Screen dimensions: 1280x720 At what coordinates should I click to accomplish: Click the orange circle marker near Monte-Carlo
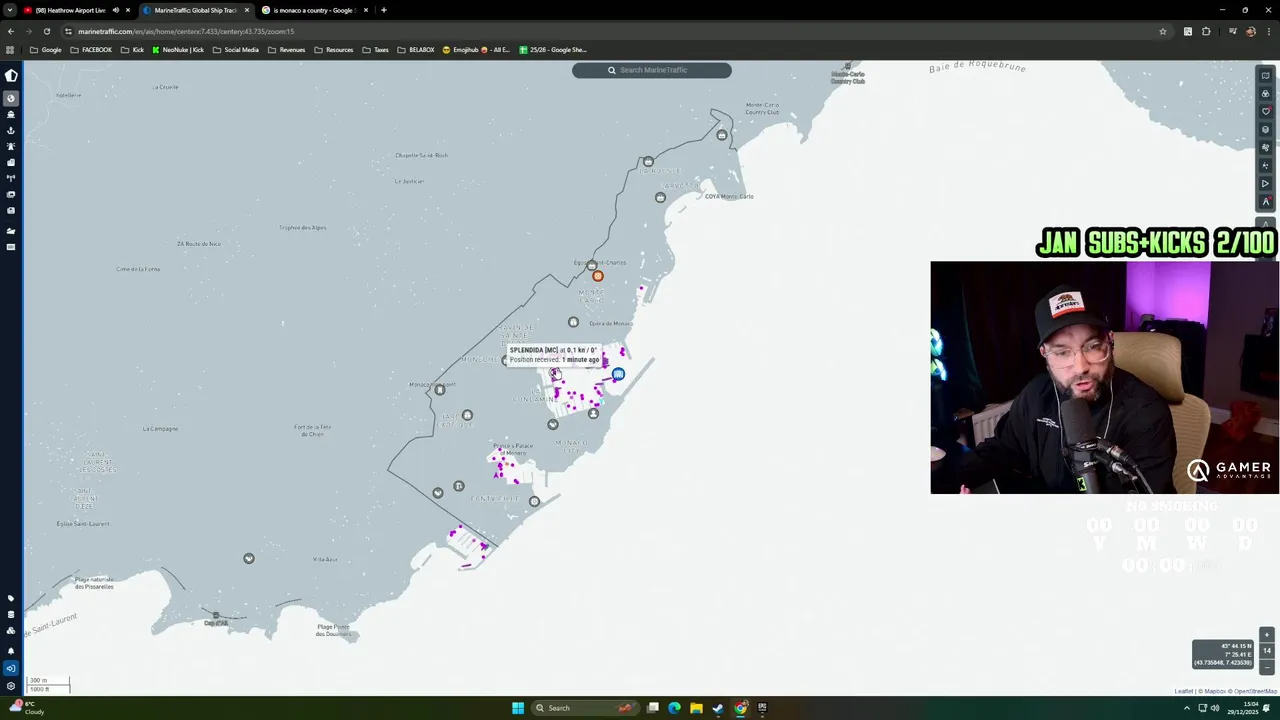coord(598,276)
